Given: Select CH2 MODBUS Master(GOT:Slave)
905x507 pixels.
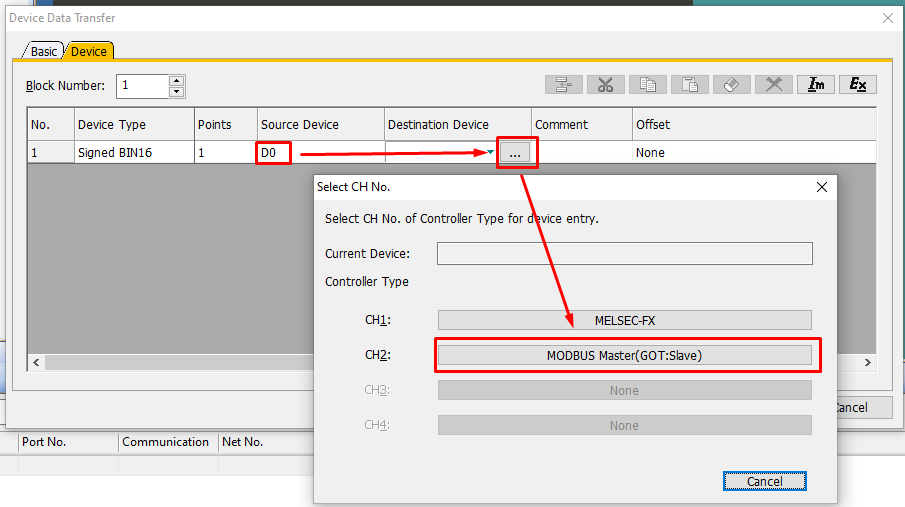Looking at the screenshot, I should (624, 355).
